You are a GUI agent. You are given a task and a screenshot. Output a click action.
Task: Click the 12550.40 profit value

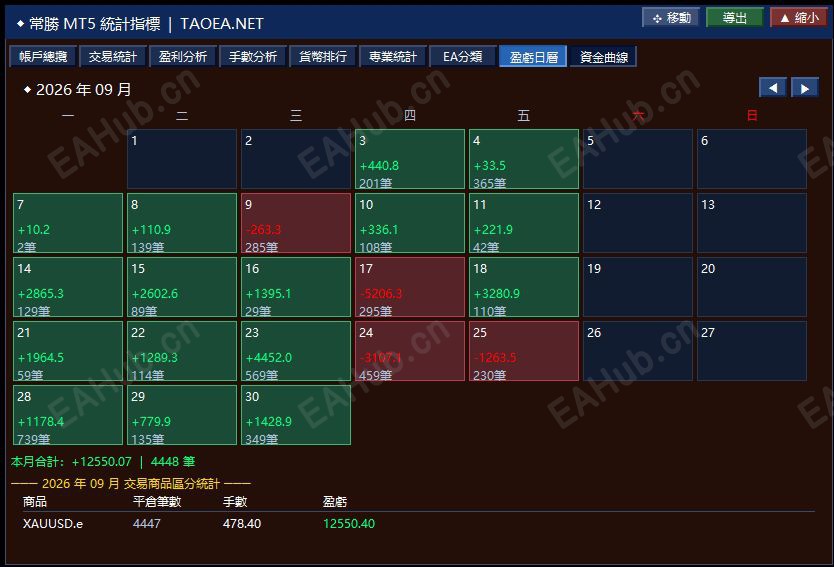coord(349,524)
